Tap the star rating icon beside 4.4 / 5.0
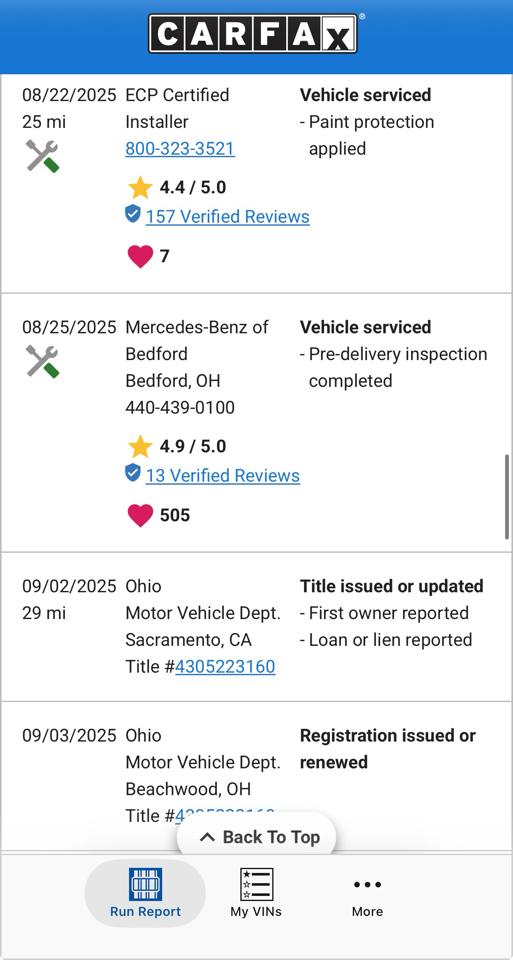513x960 pixels. coord(140,187)
